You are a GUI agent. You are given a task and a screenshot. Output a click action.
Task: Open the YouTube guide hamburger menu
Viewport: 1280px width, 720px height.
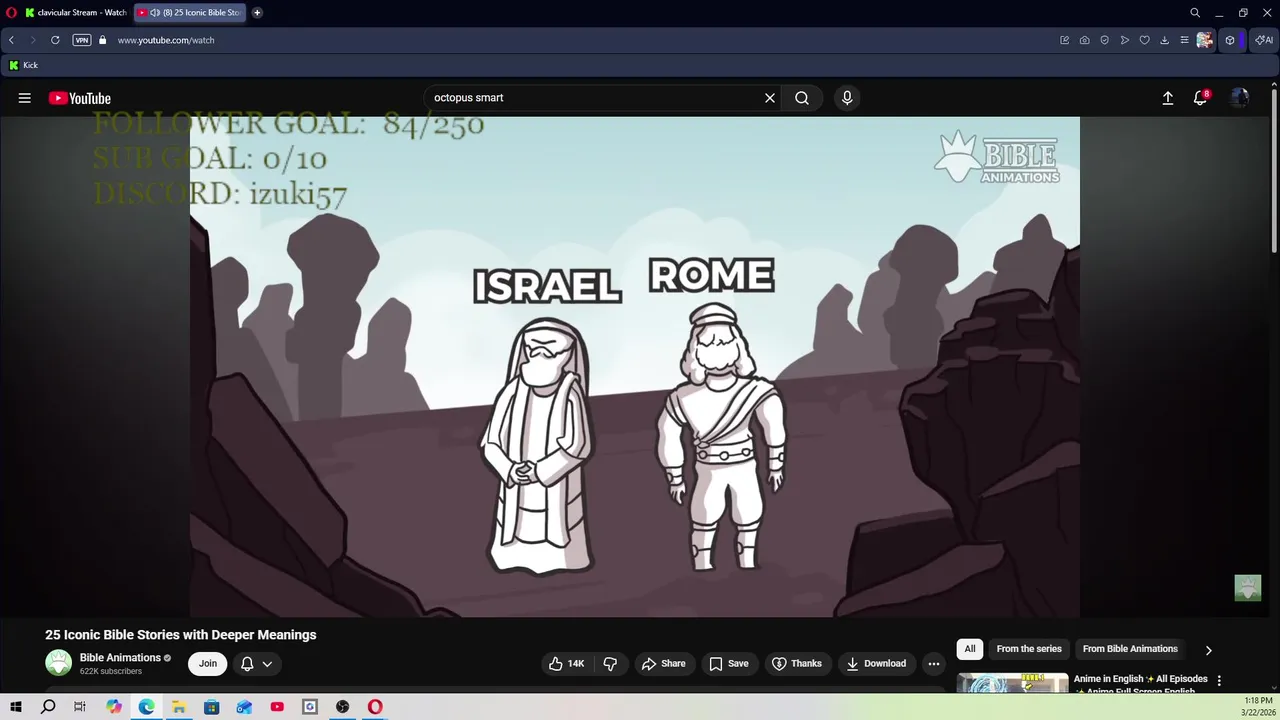coord(25,98)
